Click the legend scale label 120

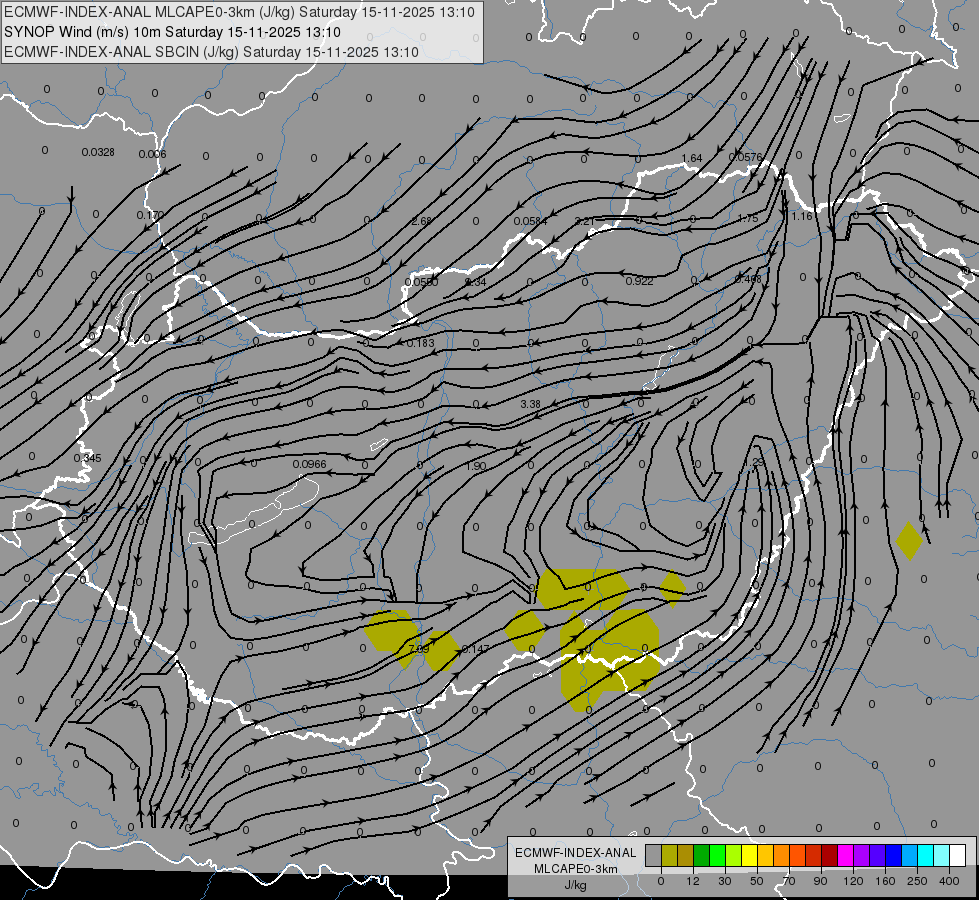[x=854, y=881]
